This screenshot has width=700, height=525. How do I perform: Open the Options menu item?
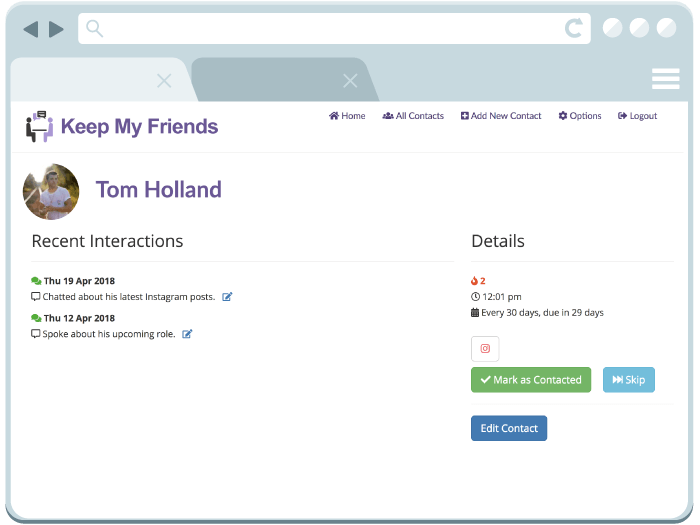(580, 116)
